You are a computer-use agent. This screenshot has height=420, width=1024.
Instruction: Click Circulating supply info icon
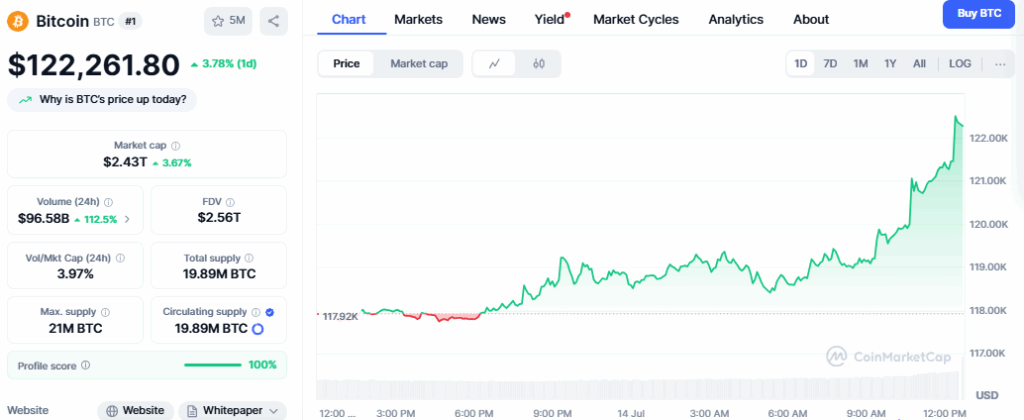pos(256,312)
